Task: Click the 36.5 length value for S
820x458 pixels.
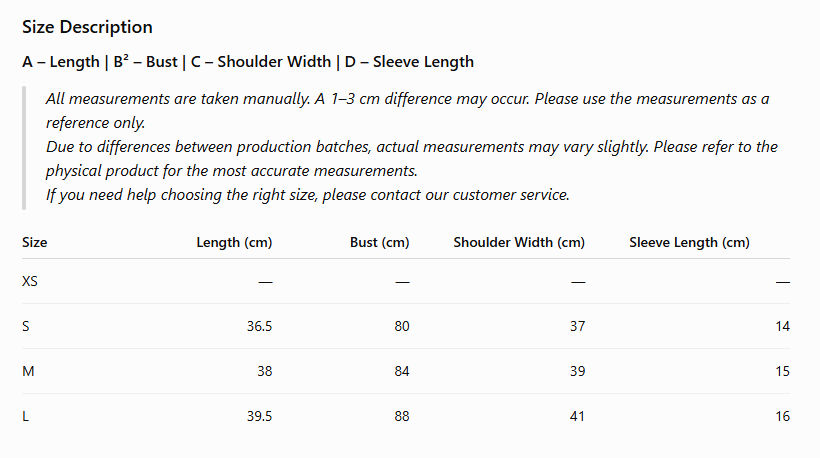Action: click(259, 326)
